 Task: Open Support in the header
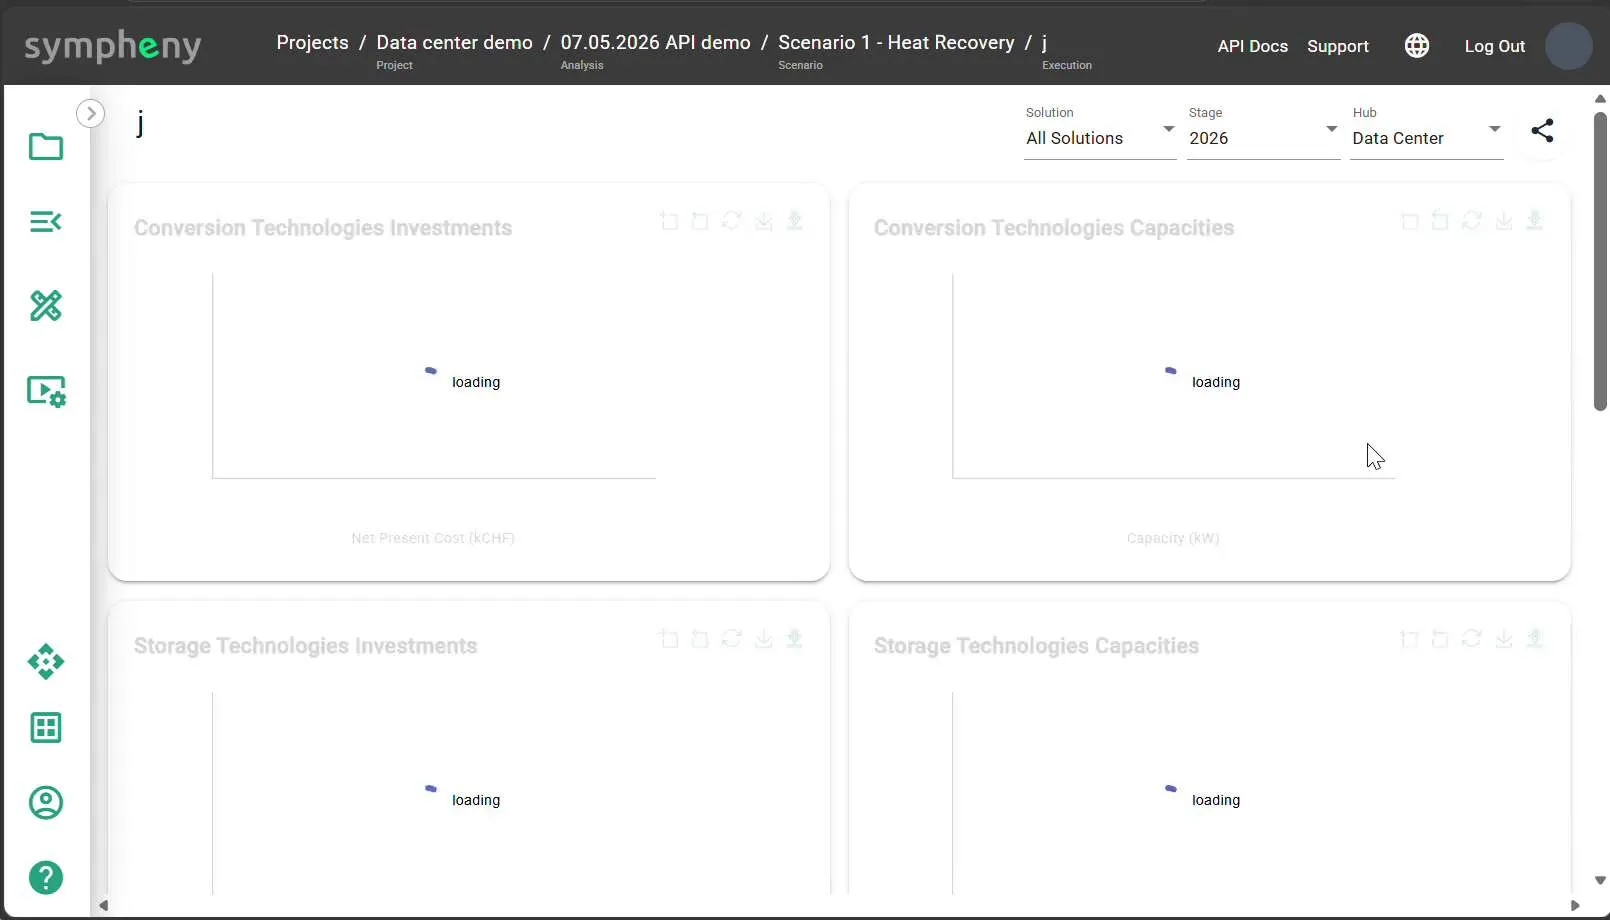click(1338, 46)
